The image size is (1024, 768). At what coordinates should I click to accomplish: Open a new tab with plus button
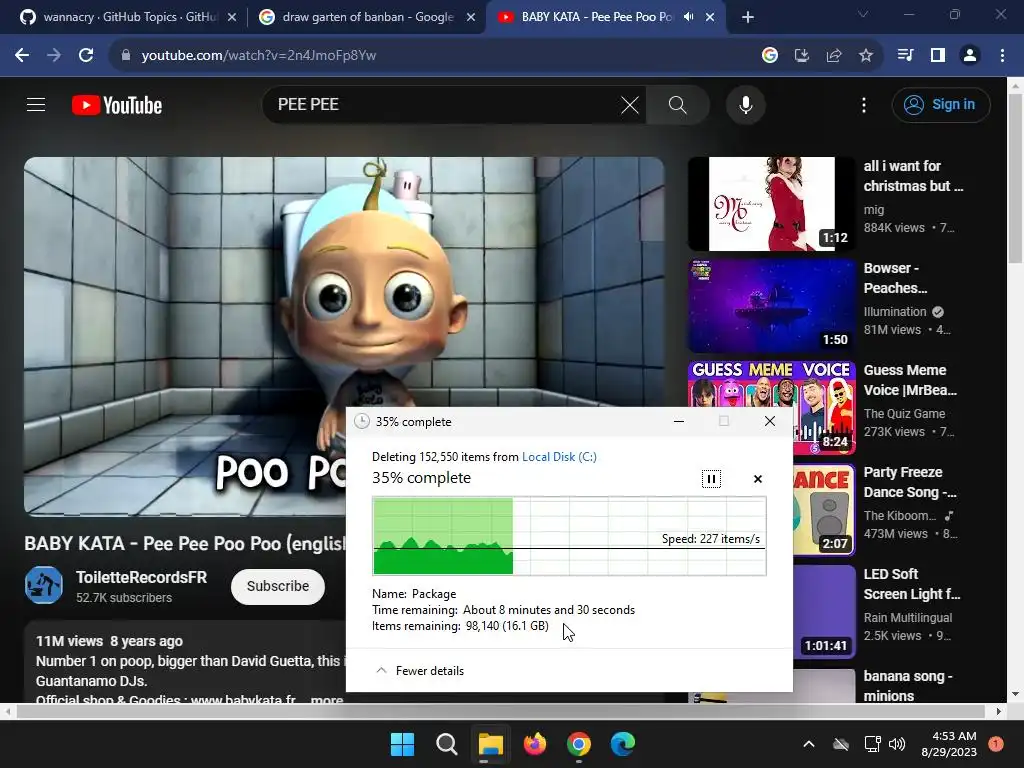(x=748, y=18)
